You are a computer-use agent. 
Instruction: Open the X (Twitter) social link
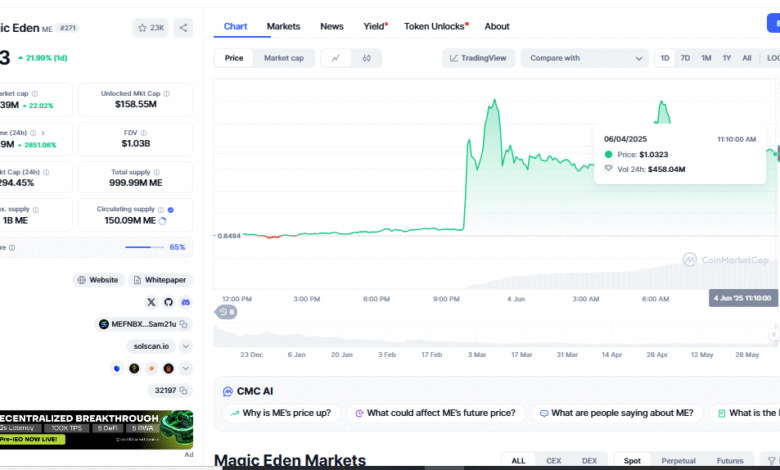click(x=151, y=302)
